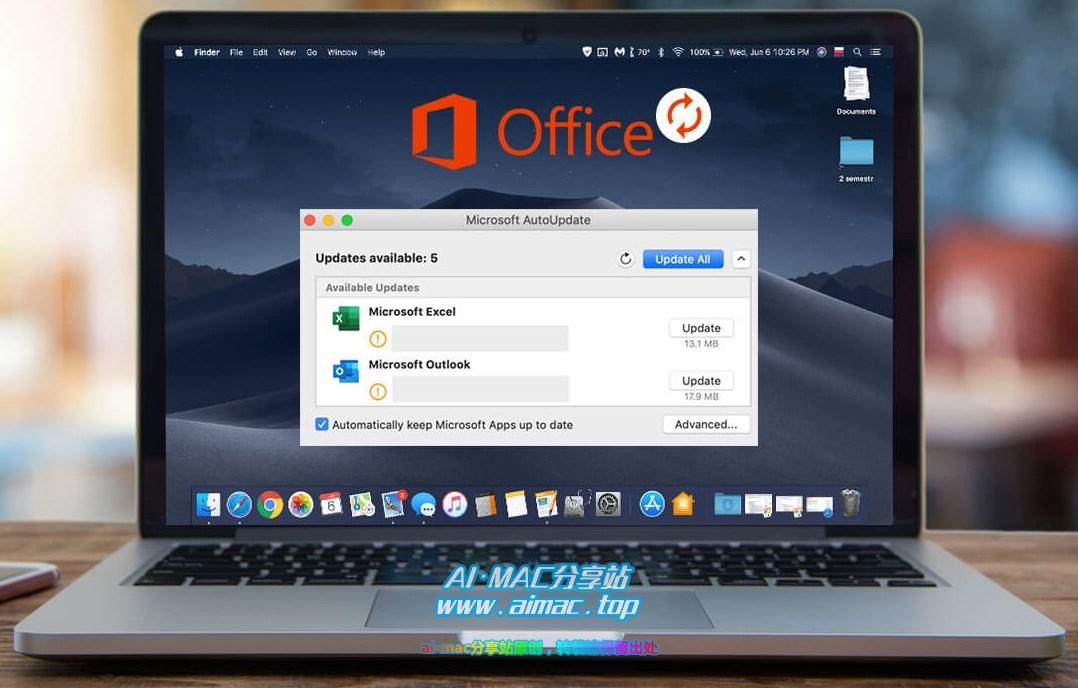Update Microsoft Outlook only
The image size is (1078, 688).
(x=701, y=381)
